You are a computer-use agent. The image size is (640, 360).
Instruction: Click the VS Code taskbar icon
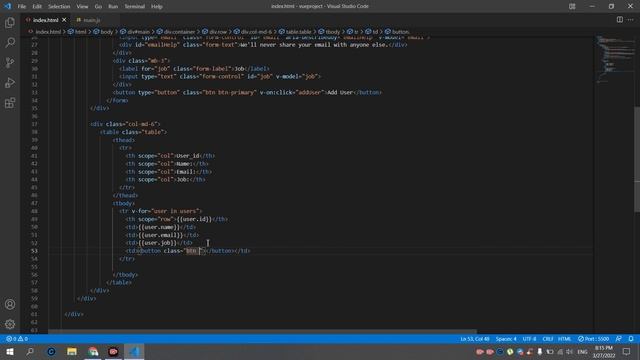coord(134,351)
